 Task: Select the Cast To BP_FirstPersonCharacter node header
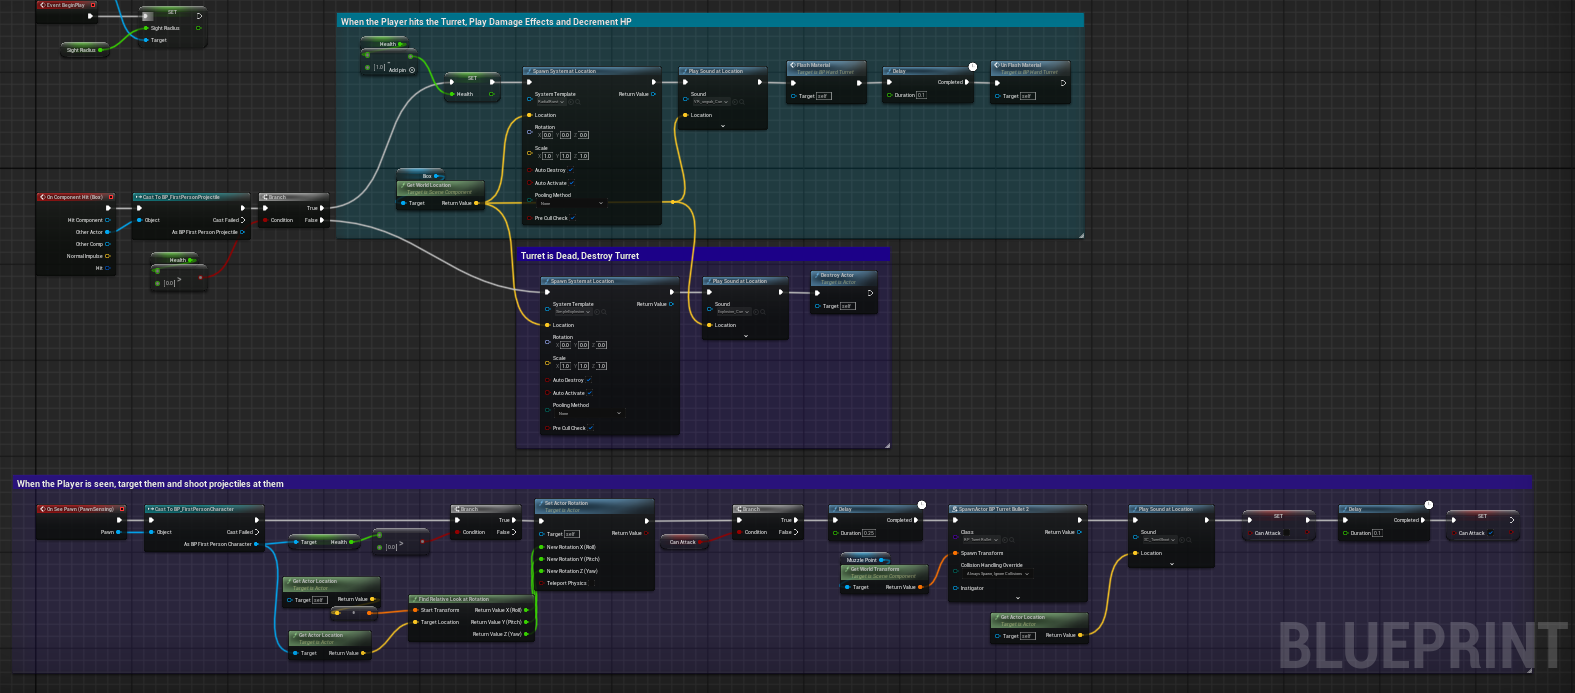click(x=203, y=509)
